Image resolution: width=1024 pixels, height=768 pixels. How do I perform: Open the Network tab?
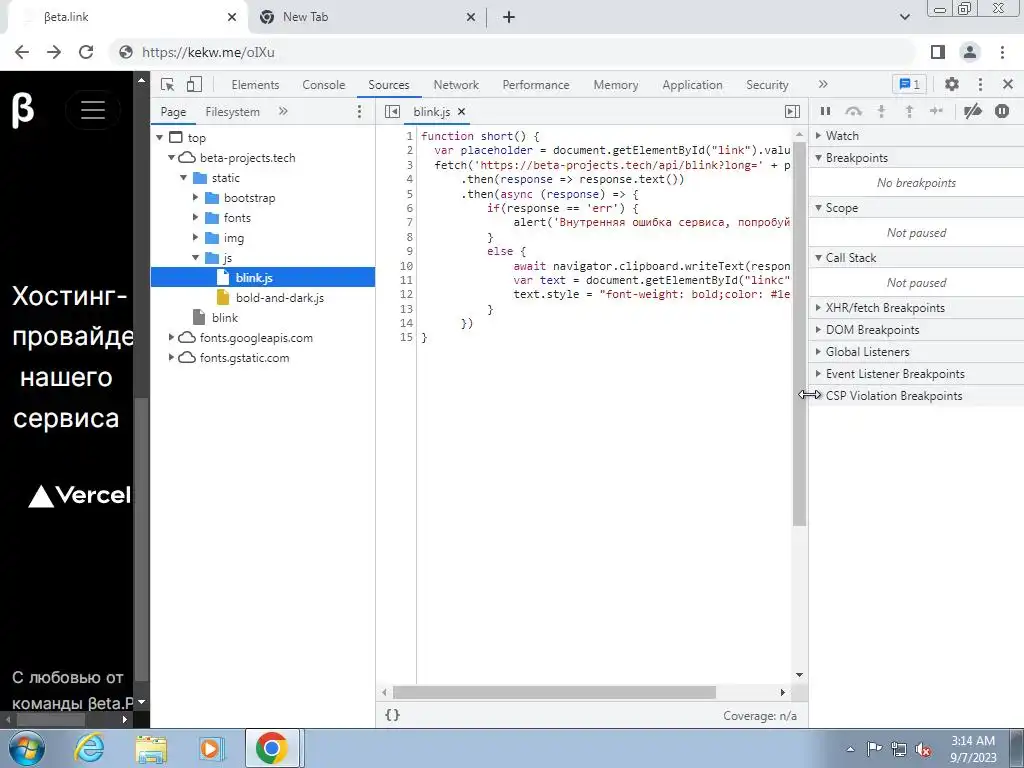(456, 85)
